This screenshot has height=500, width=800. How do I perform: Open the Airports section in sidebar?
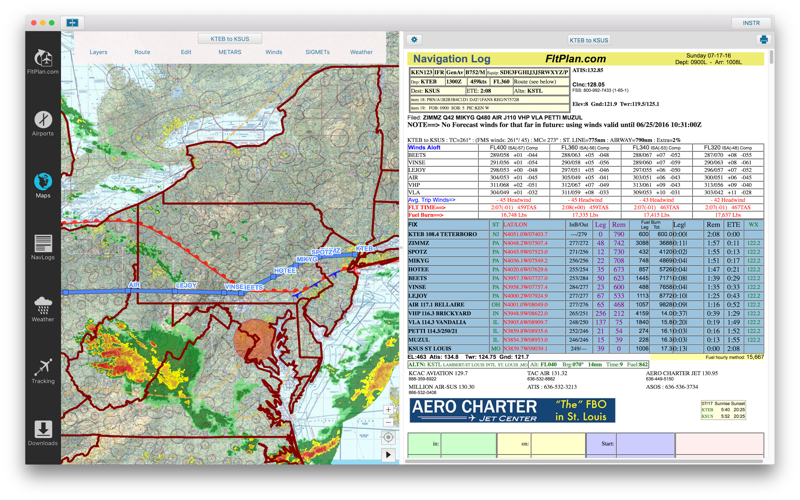click(43, 123)
